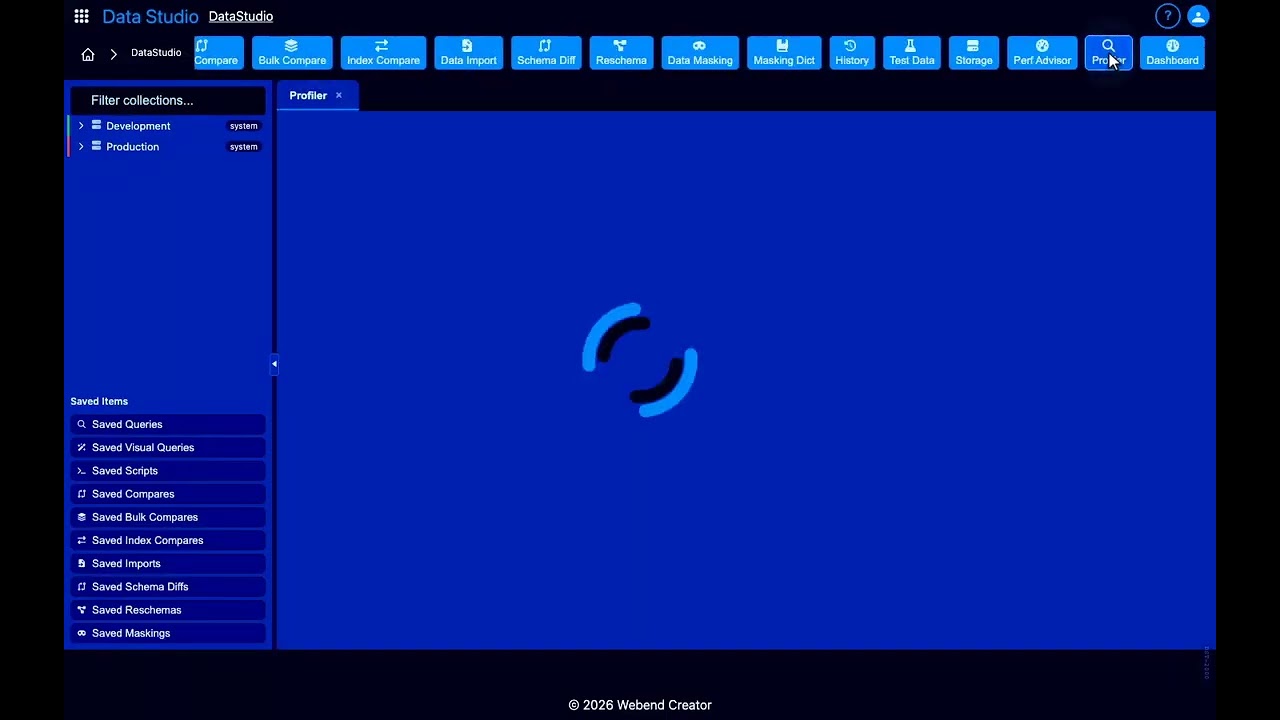Screen dimensions: 1280x720
Task: Open Saved Maskings
Action: tap(168, 633)
